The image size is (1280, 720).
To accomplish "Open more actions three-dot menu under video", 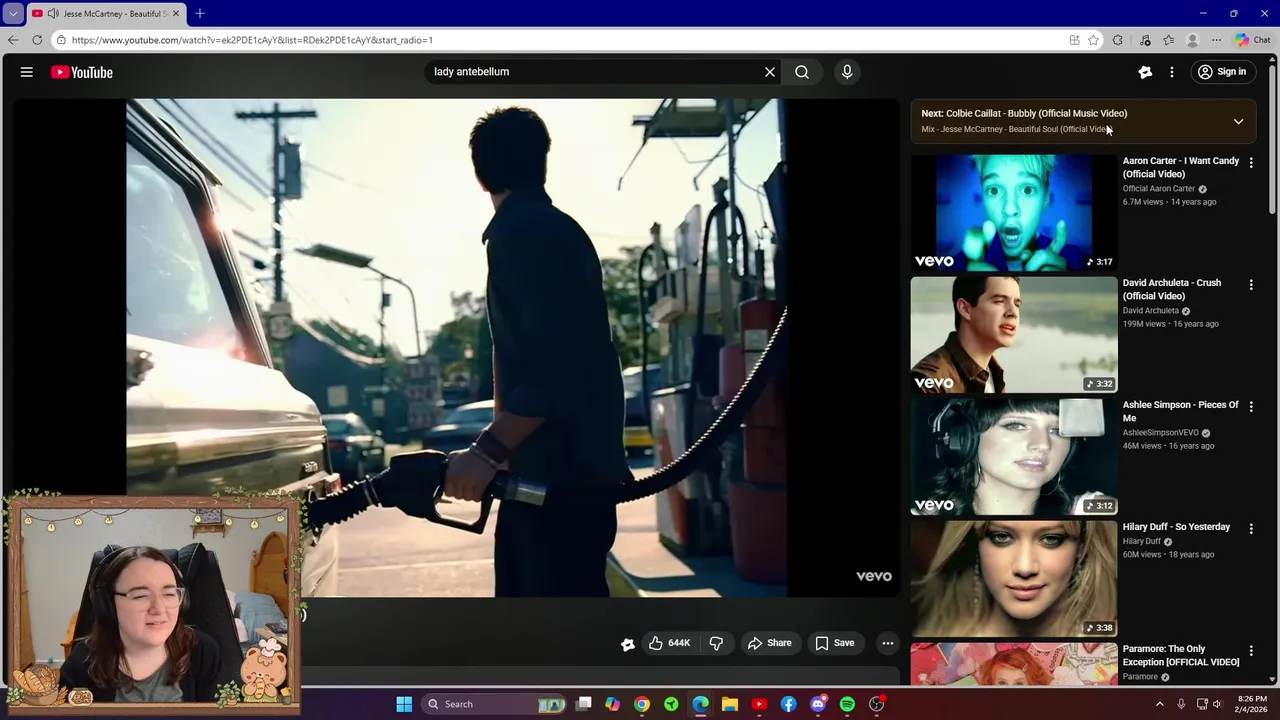I will pos(888,643).
